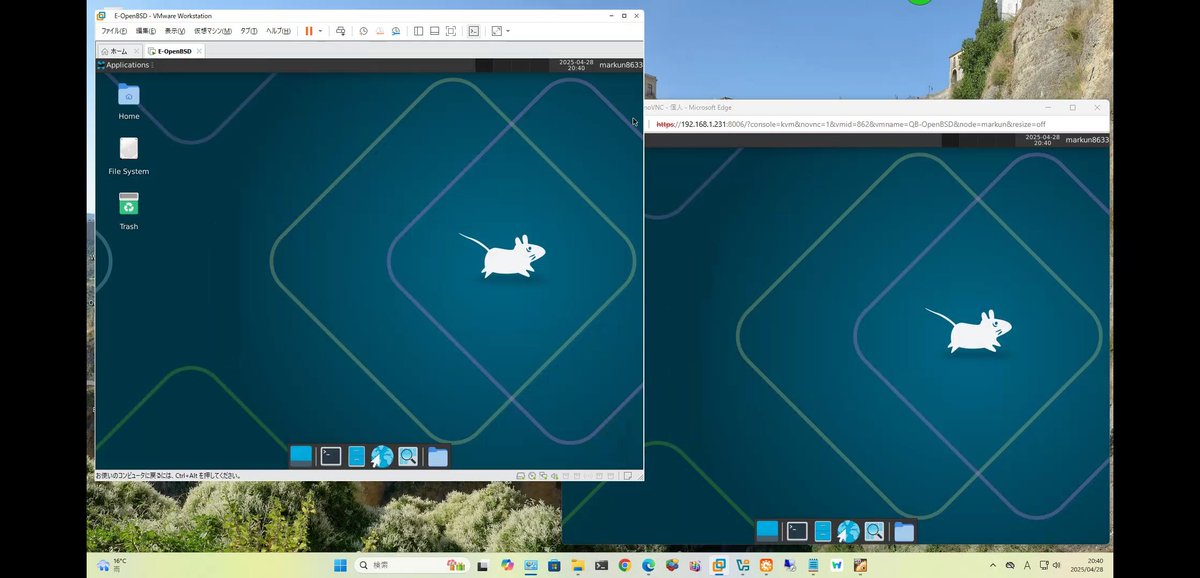Open home folder in VMware guest dock
Screen dimensions: 1200x578
click(x=437, y=456)
